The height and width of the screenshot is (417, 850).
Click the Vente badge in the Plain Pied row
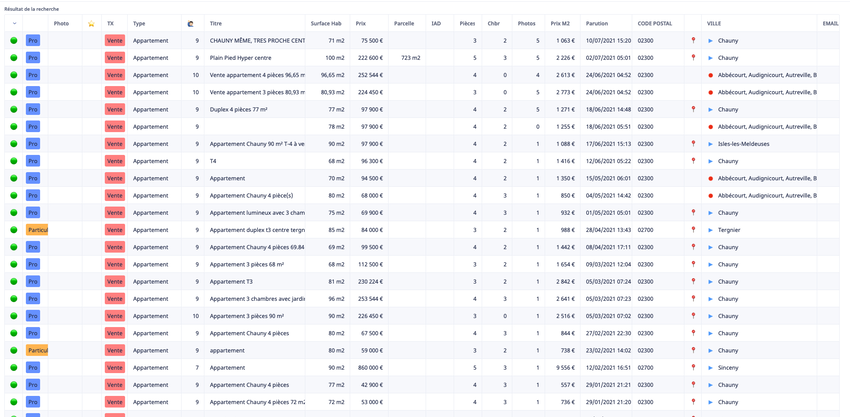115,58
